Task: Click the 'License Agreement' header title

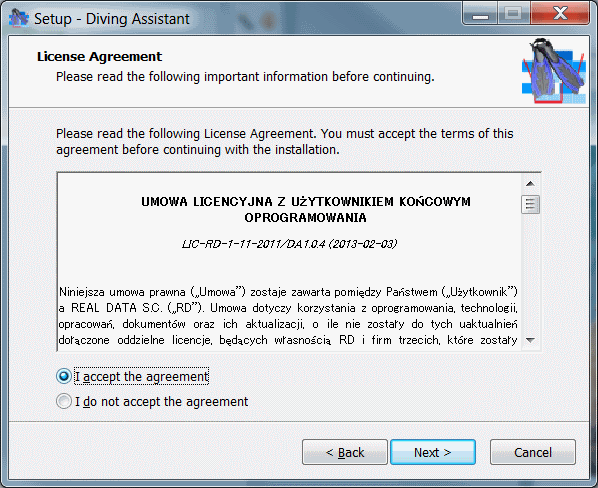Action: pyautogui.click(x=99, y=56)
